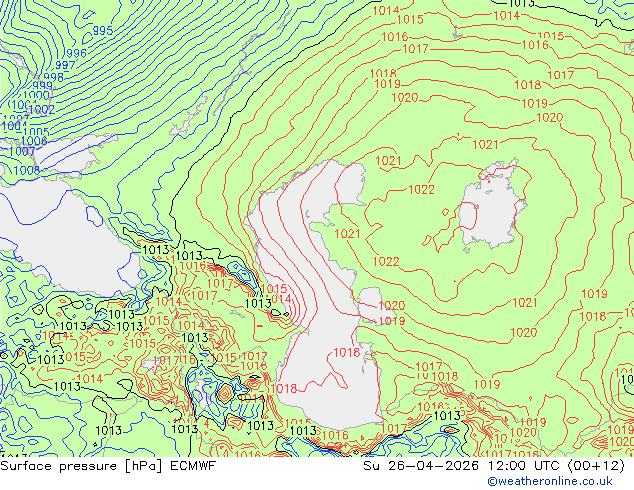Click the blue 999 isobar label

click(x=42, y=86)
